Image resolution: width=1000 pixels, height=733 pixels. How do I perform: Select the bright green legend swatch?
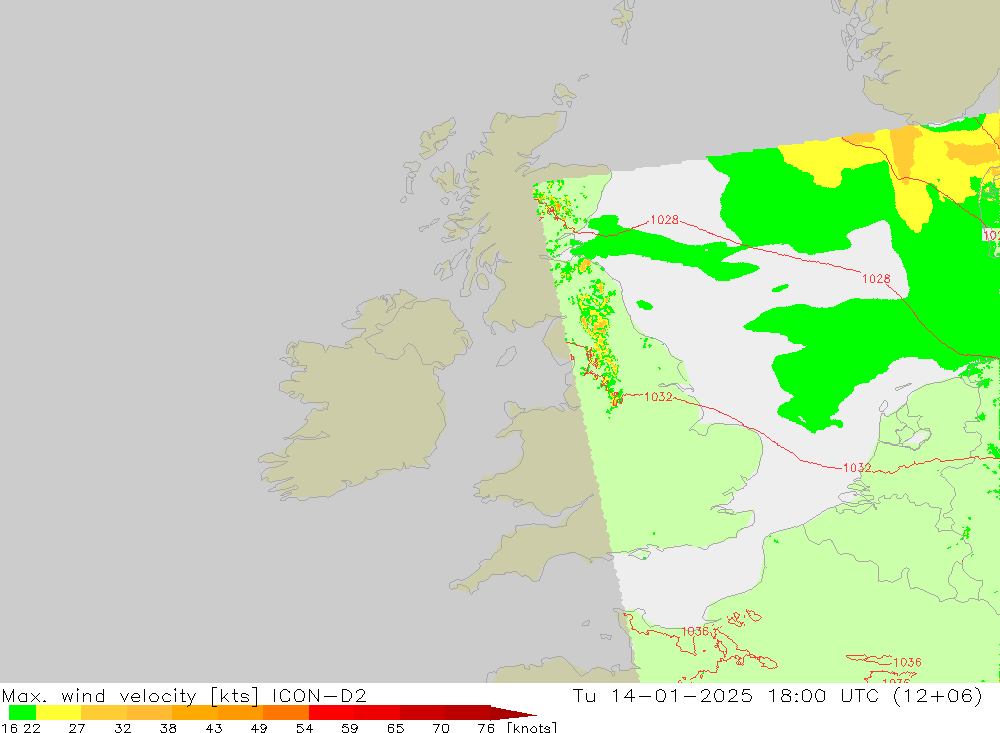(x=22, y=713)
